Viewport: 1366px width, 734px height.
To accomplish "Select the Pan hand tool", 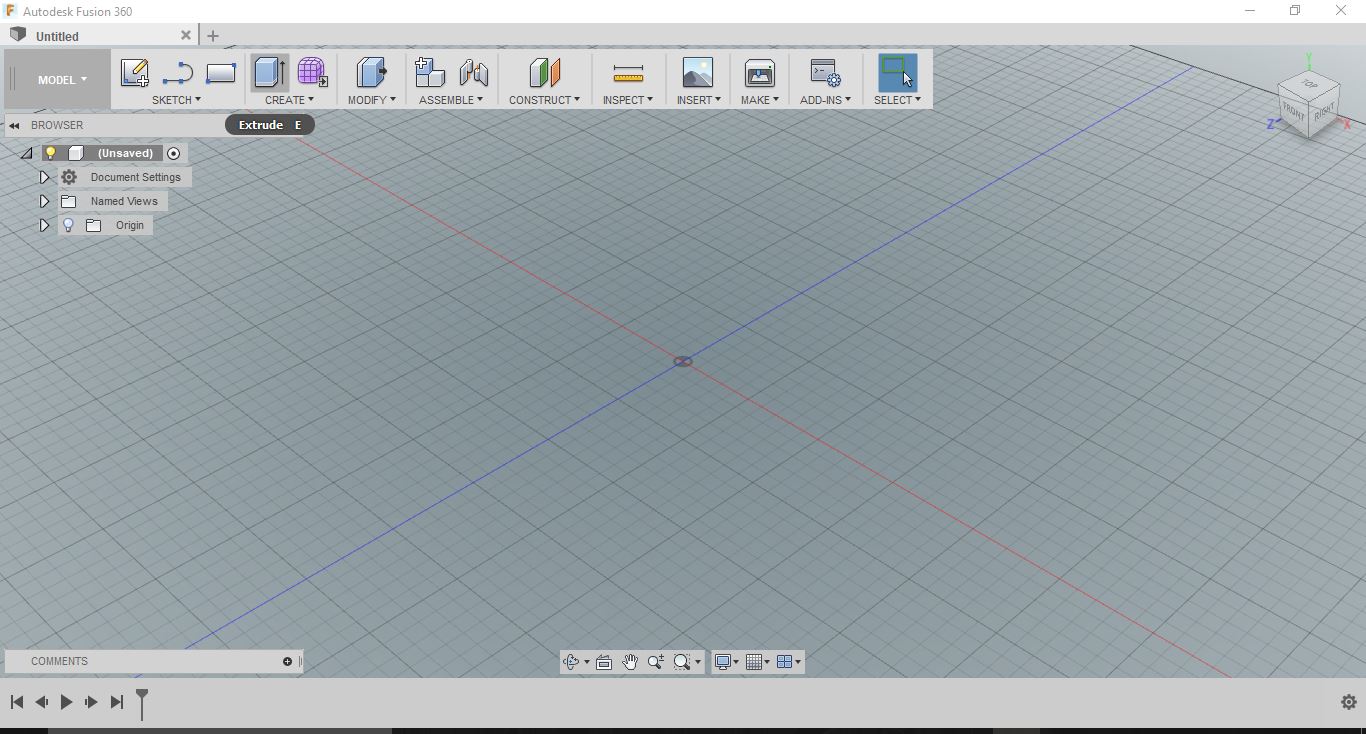I will click(x=630, y=662).
